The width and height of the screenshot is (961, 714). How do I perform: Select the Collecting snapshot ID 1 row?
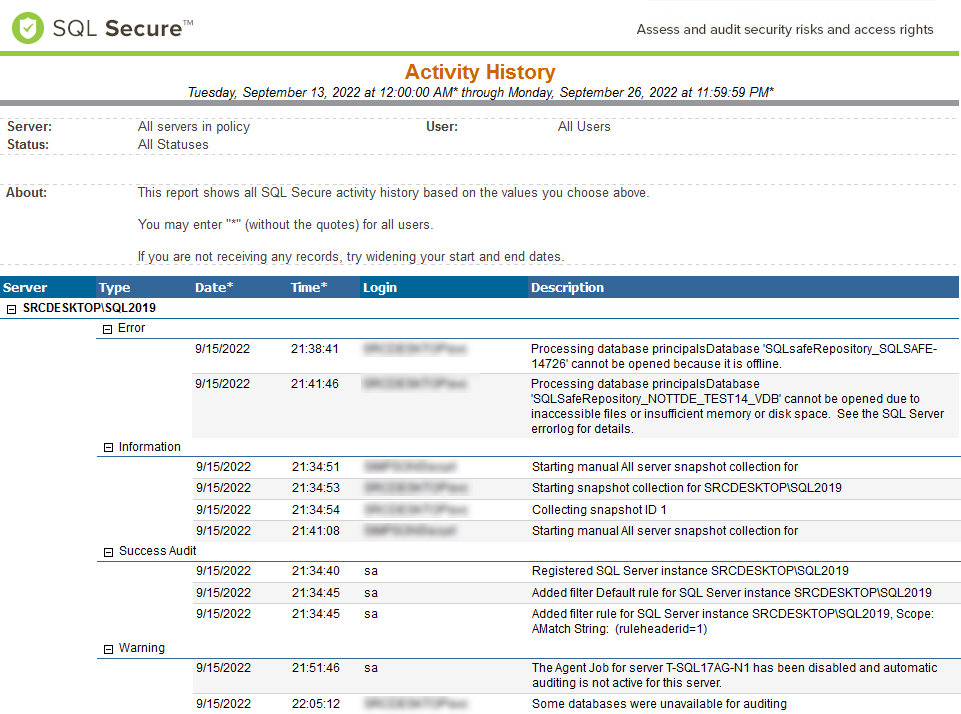click(576, 510)
